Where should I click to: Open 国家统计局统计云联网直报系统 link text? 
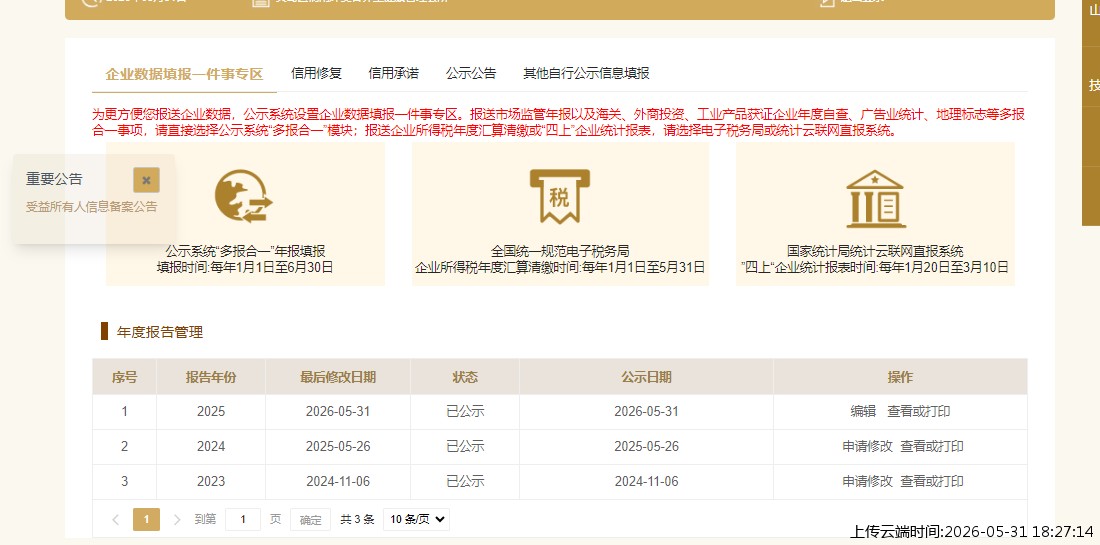coord(876,251)
